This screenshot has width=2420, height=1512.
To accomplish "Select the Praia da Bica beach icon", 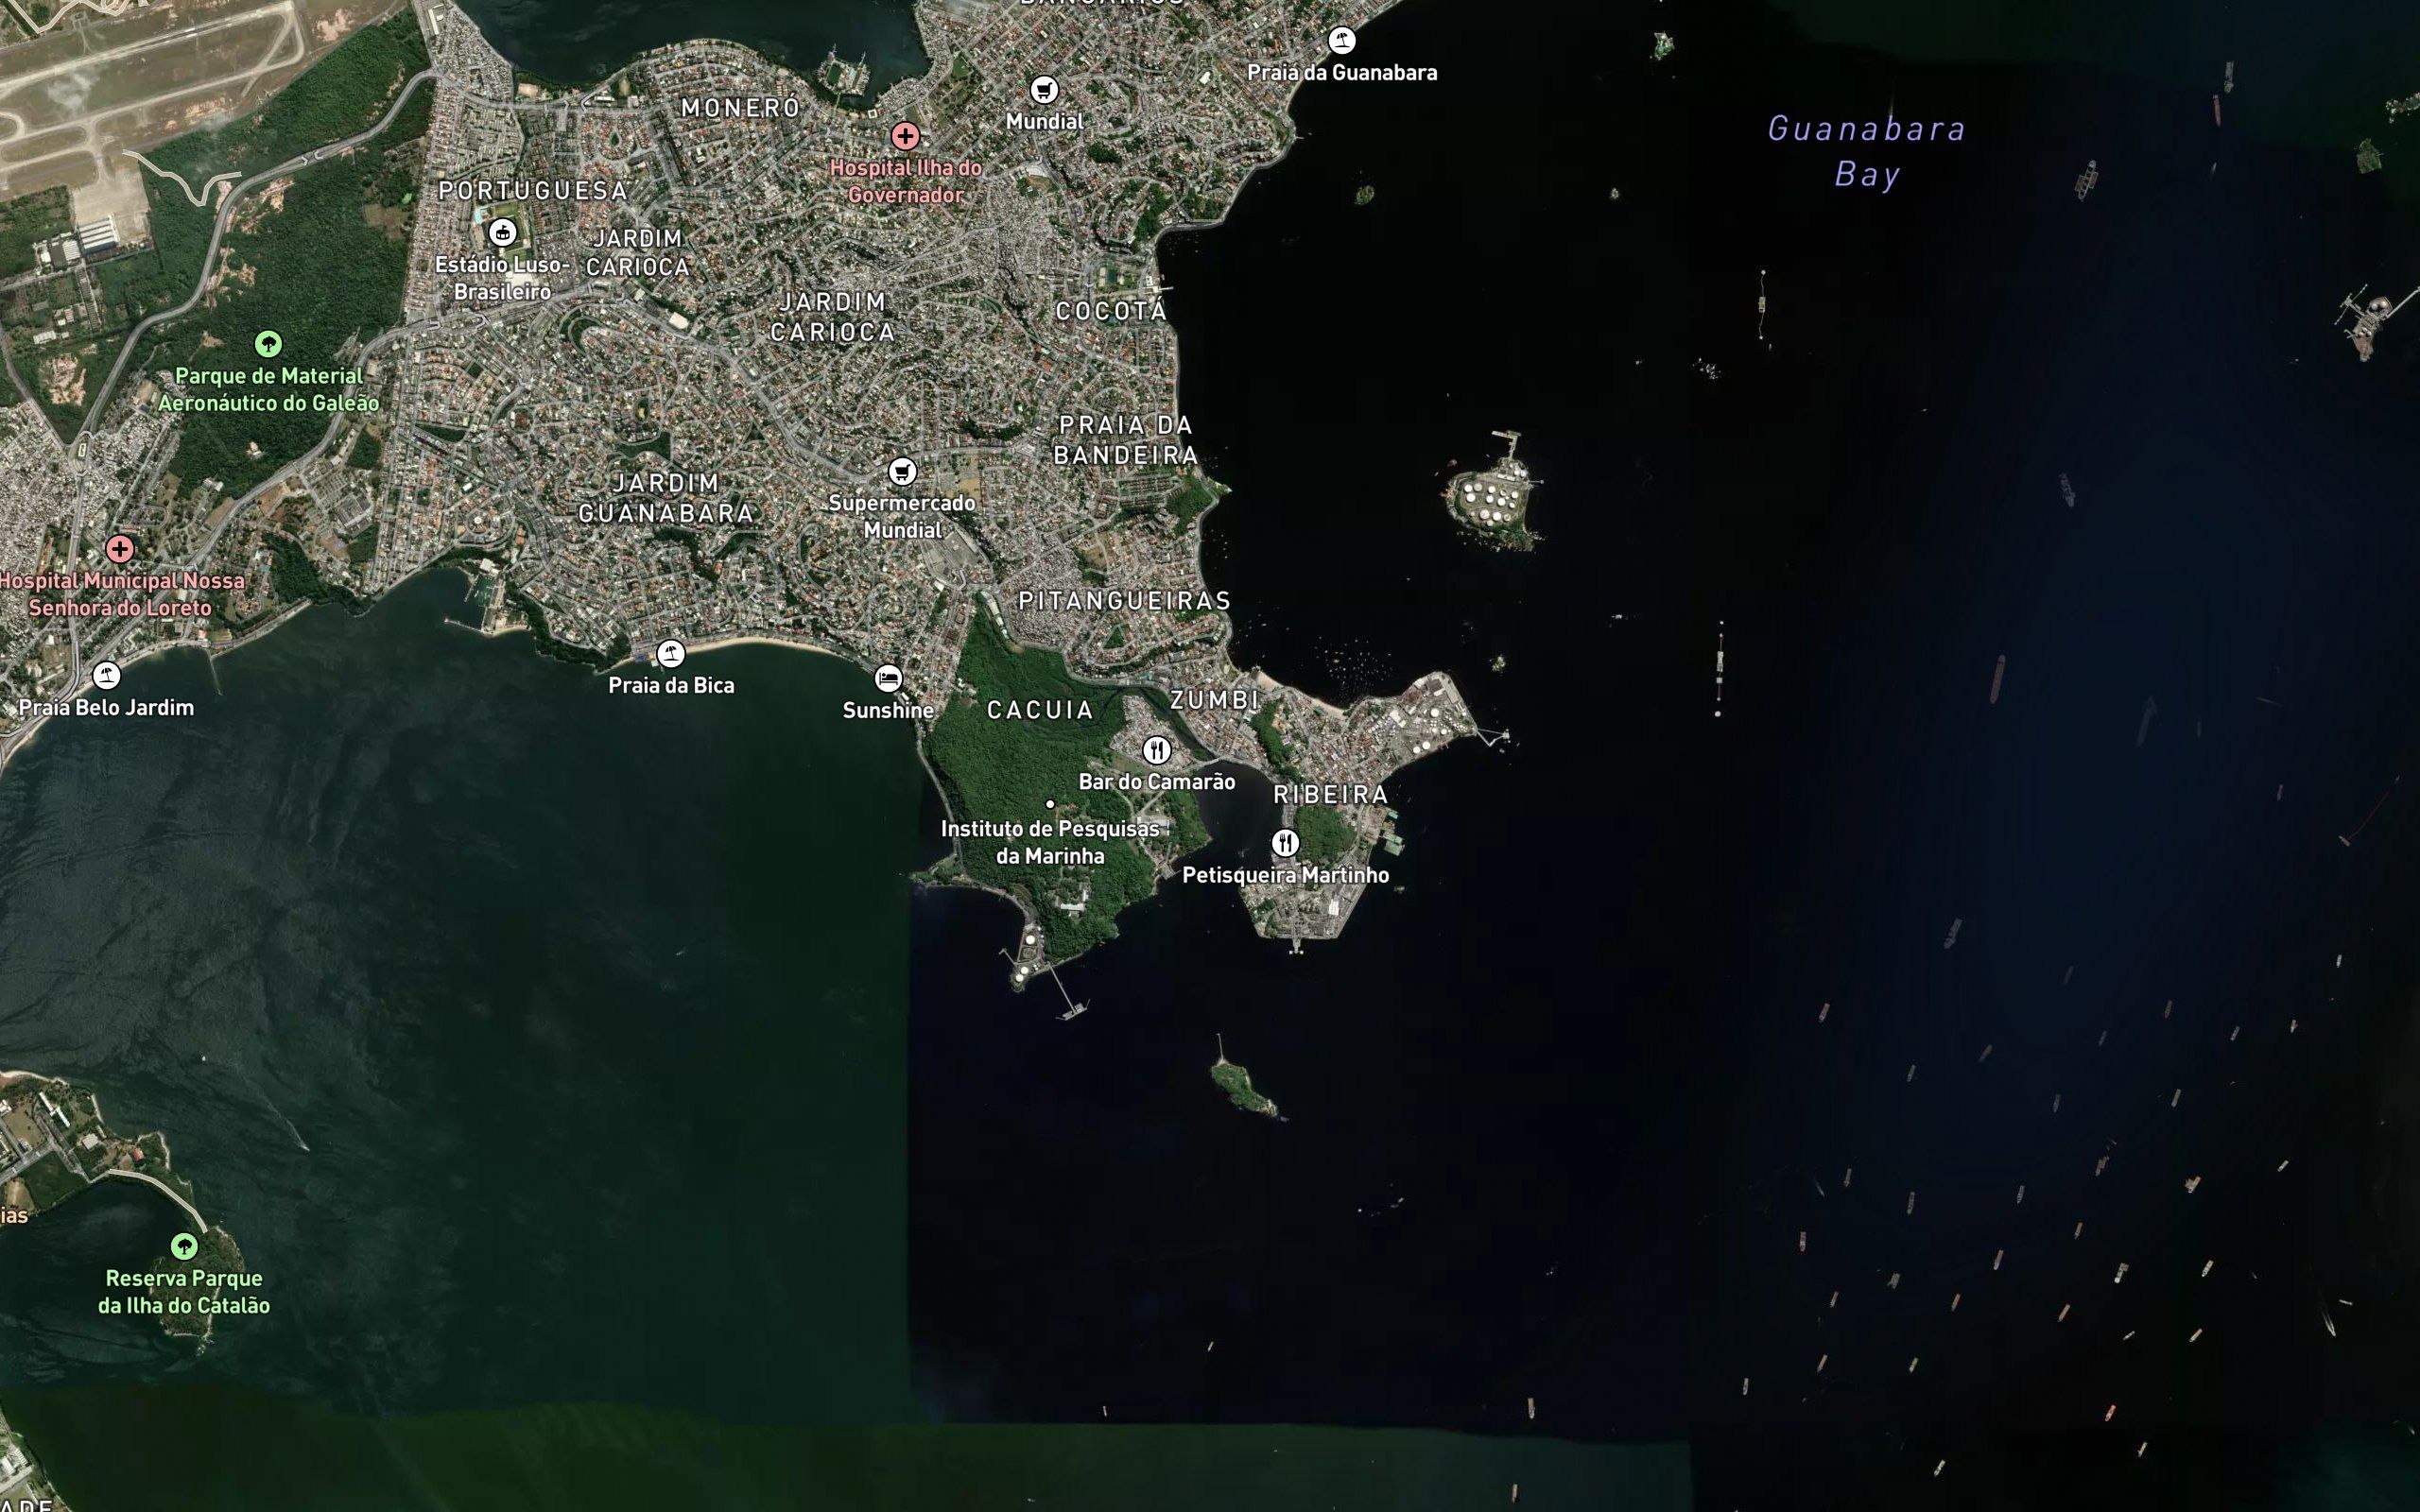I will (670, 654).
